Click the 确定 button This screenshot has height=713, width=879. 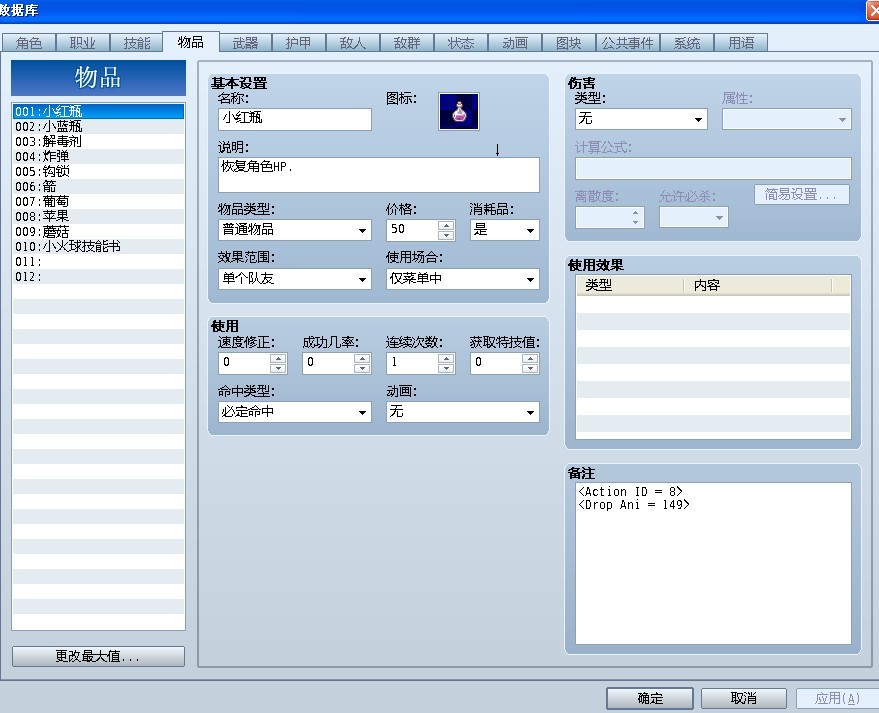650,698
